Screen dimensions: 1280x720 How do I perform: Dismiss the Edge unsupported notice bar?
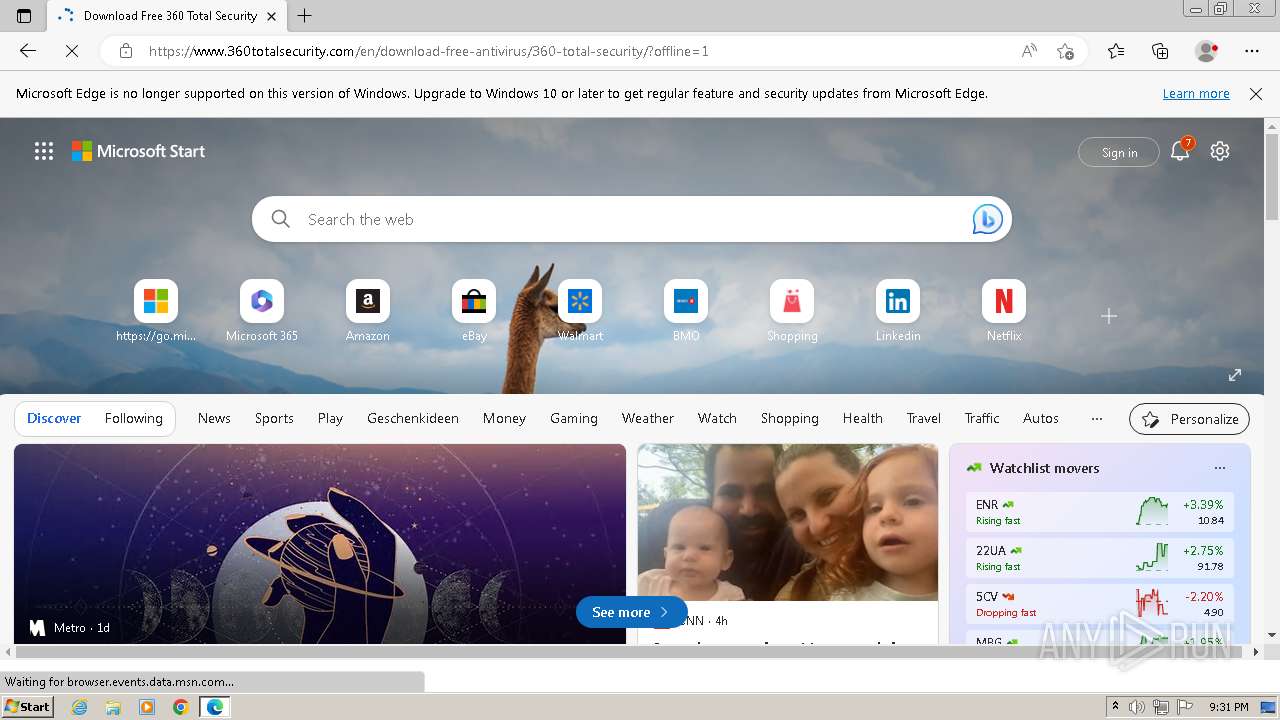tap(1256, 94)
